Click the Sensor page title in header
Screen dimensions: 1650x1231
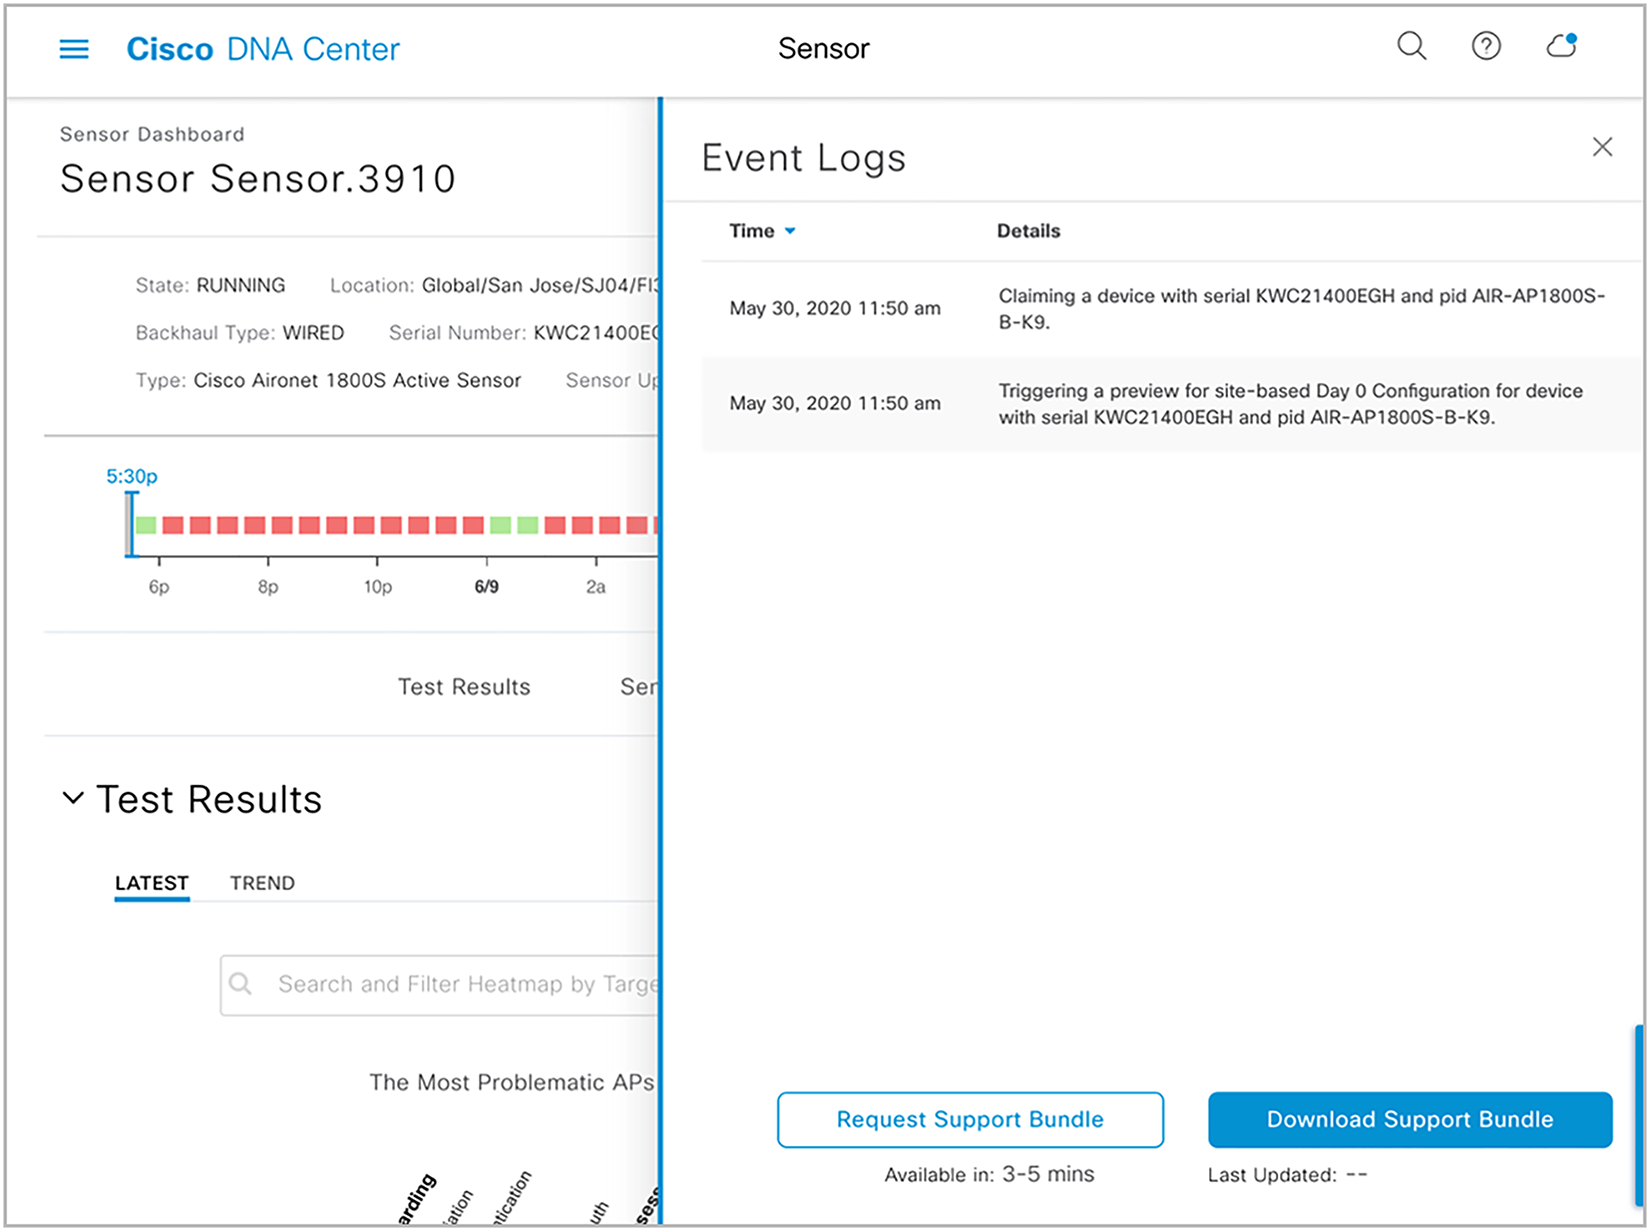[x=824, y=49]
